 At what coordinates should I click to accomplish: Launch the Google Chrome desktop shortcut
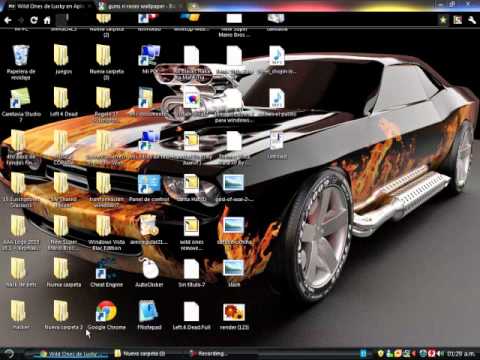106,315
